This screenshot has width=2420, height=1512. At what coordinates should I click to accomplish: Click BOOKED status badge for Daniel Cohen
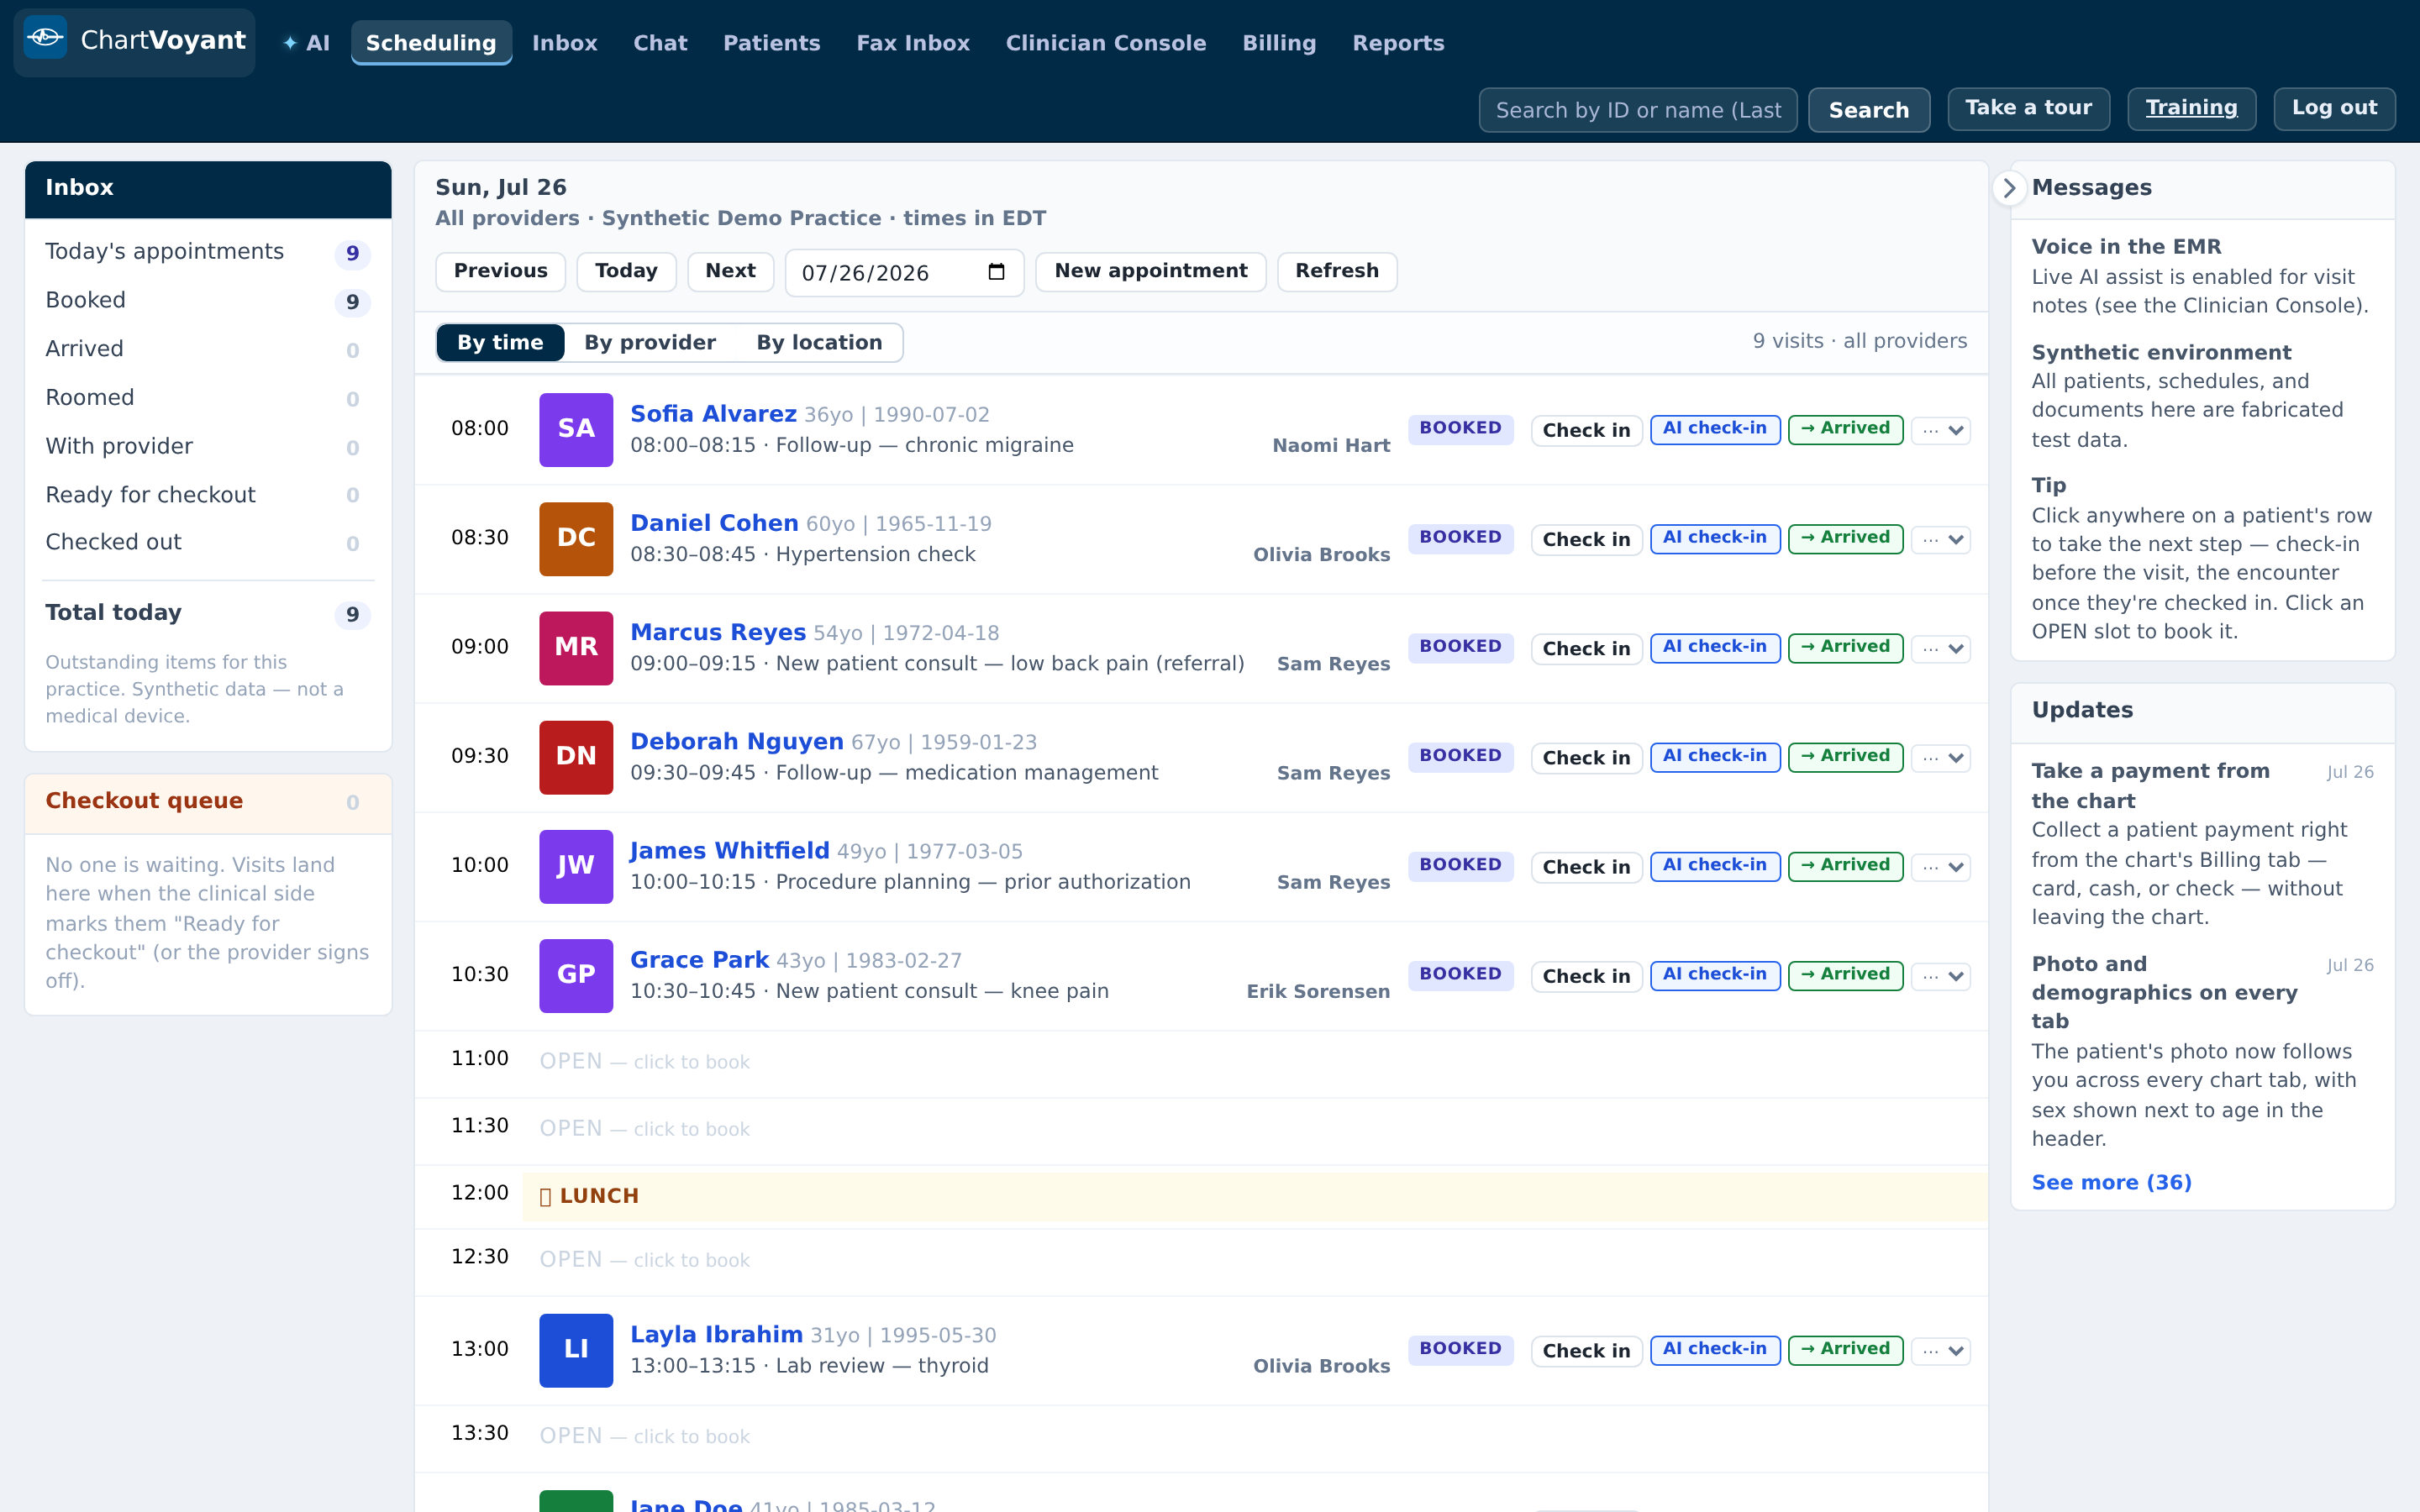point(1460,538)
